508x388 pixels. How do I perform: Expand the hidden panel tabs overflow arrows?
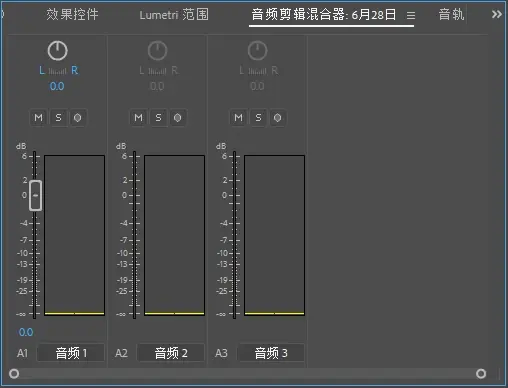pyautogui.click(x=497, y=14)
